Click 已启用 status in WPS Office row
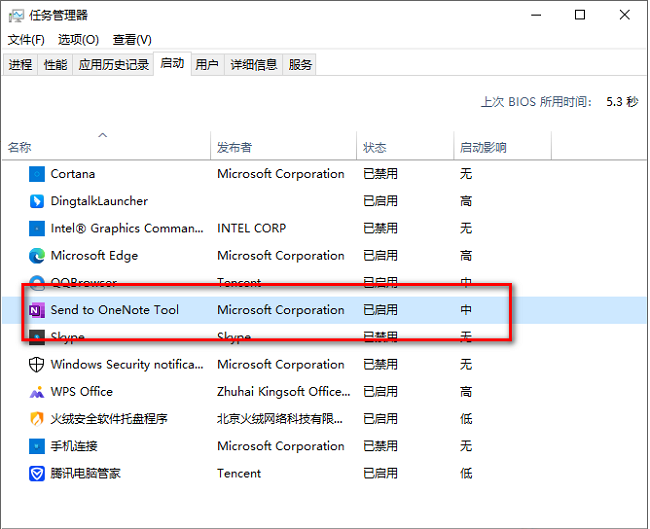Image resolution: width=650 pixels, height=529 pixels. (381, 392)
